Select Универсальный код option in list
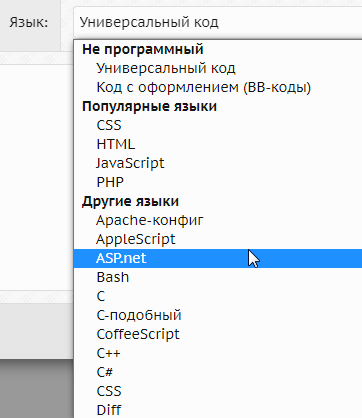The width and height of the screenshot is (362, 418). [218, 68]
